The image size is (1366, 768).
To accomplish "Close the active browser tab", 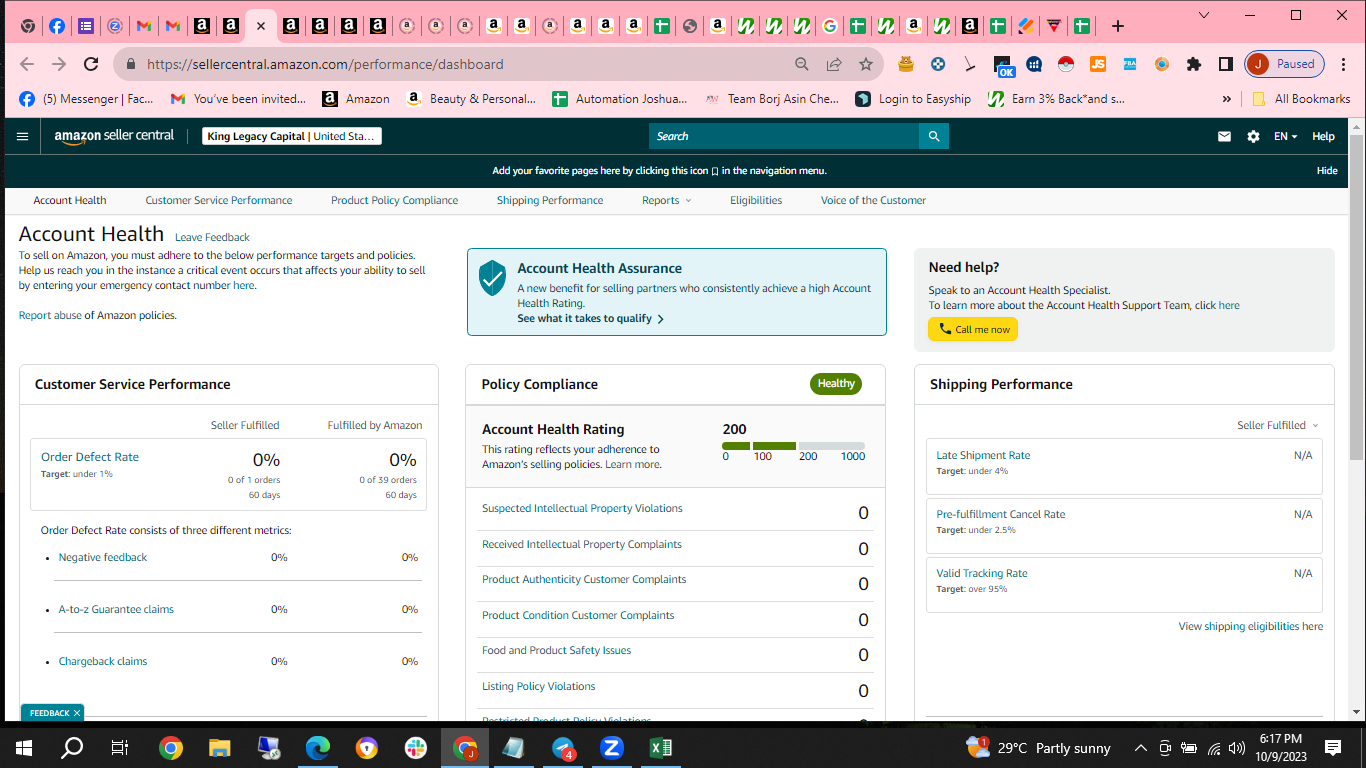I will pos(260,26).
